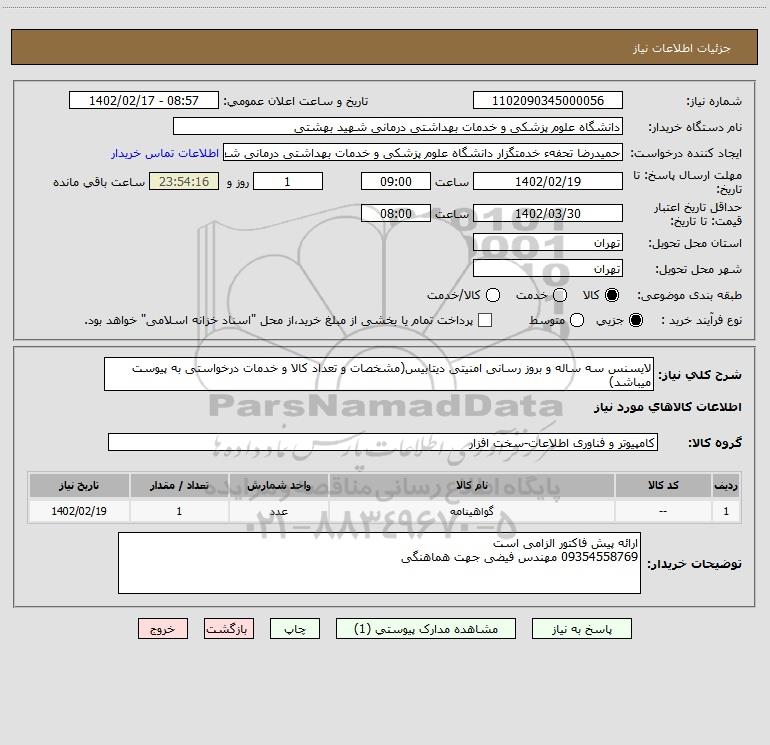
Task: Select the متوسط purchase type radio
Action: [577, 320]
